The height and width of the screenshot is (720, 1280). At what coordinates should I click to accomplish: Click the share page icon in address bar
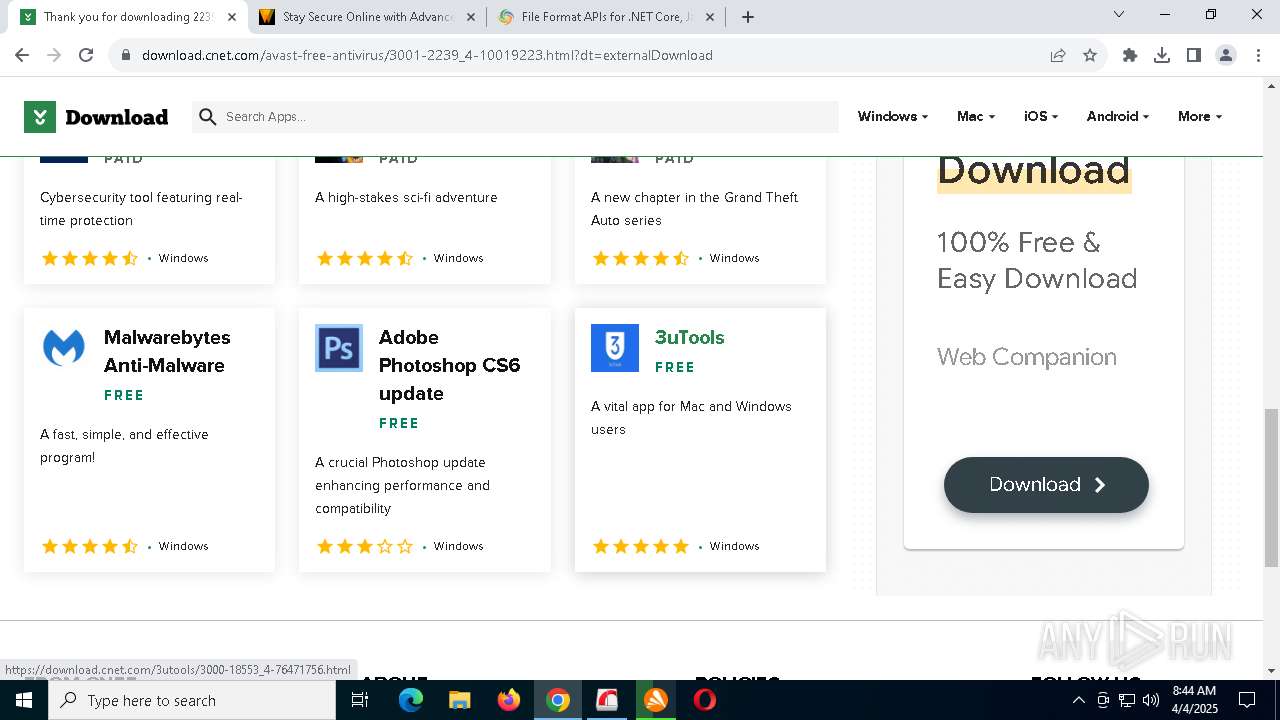(1058, 55)
